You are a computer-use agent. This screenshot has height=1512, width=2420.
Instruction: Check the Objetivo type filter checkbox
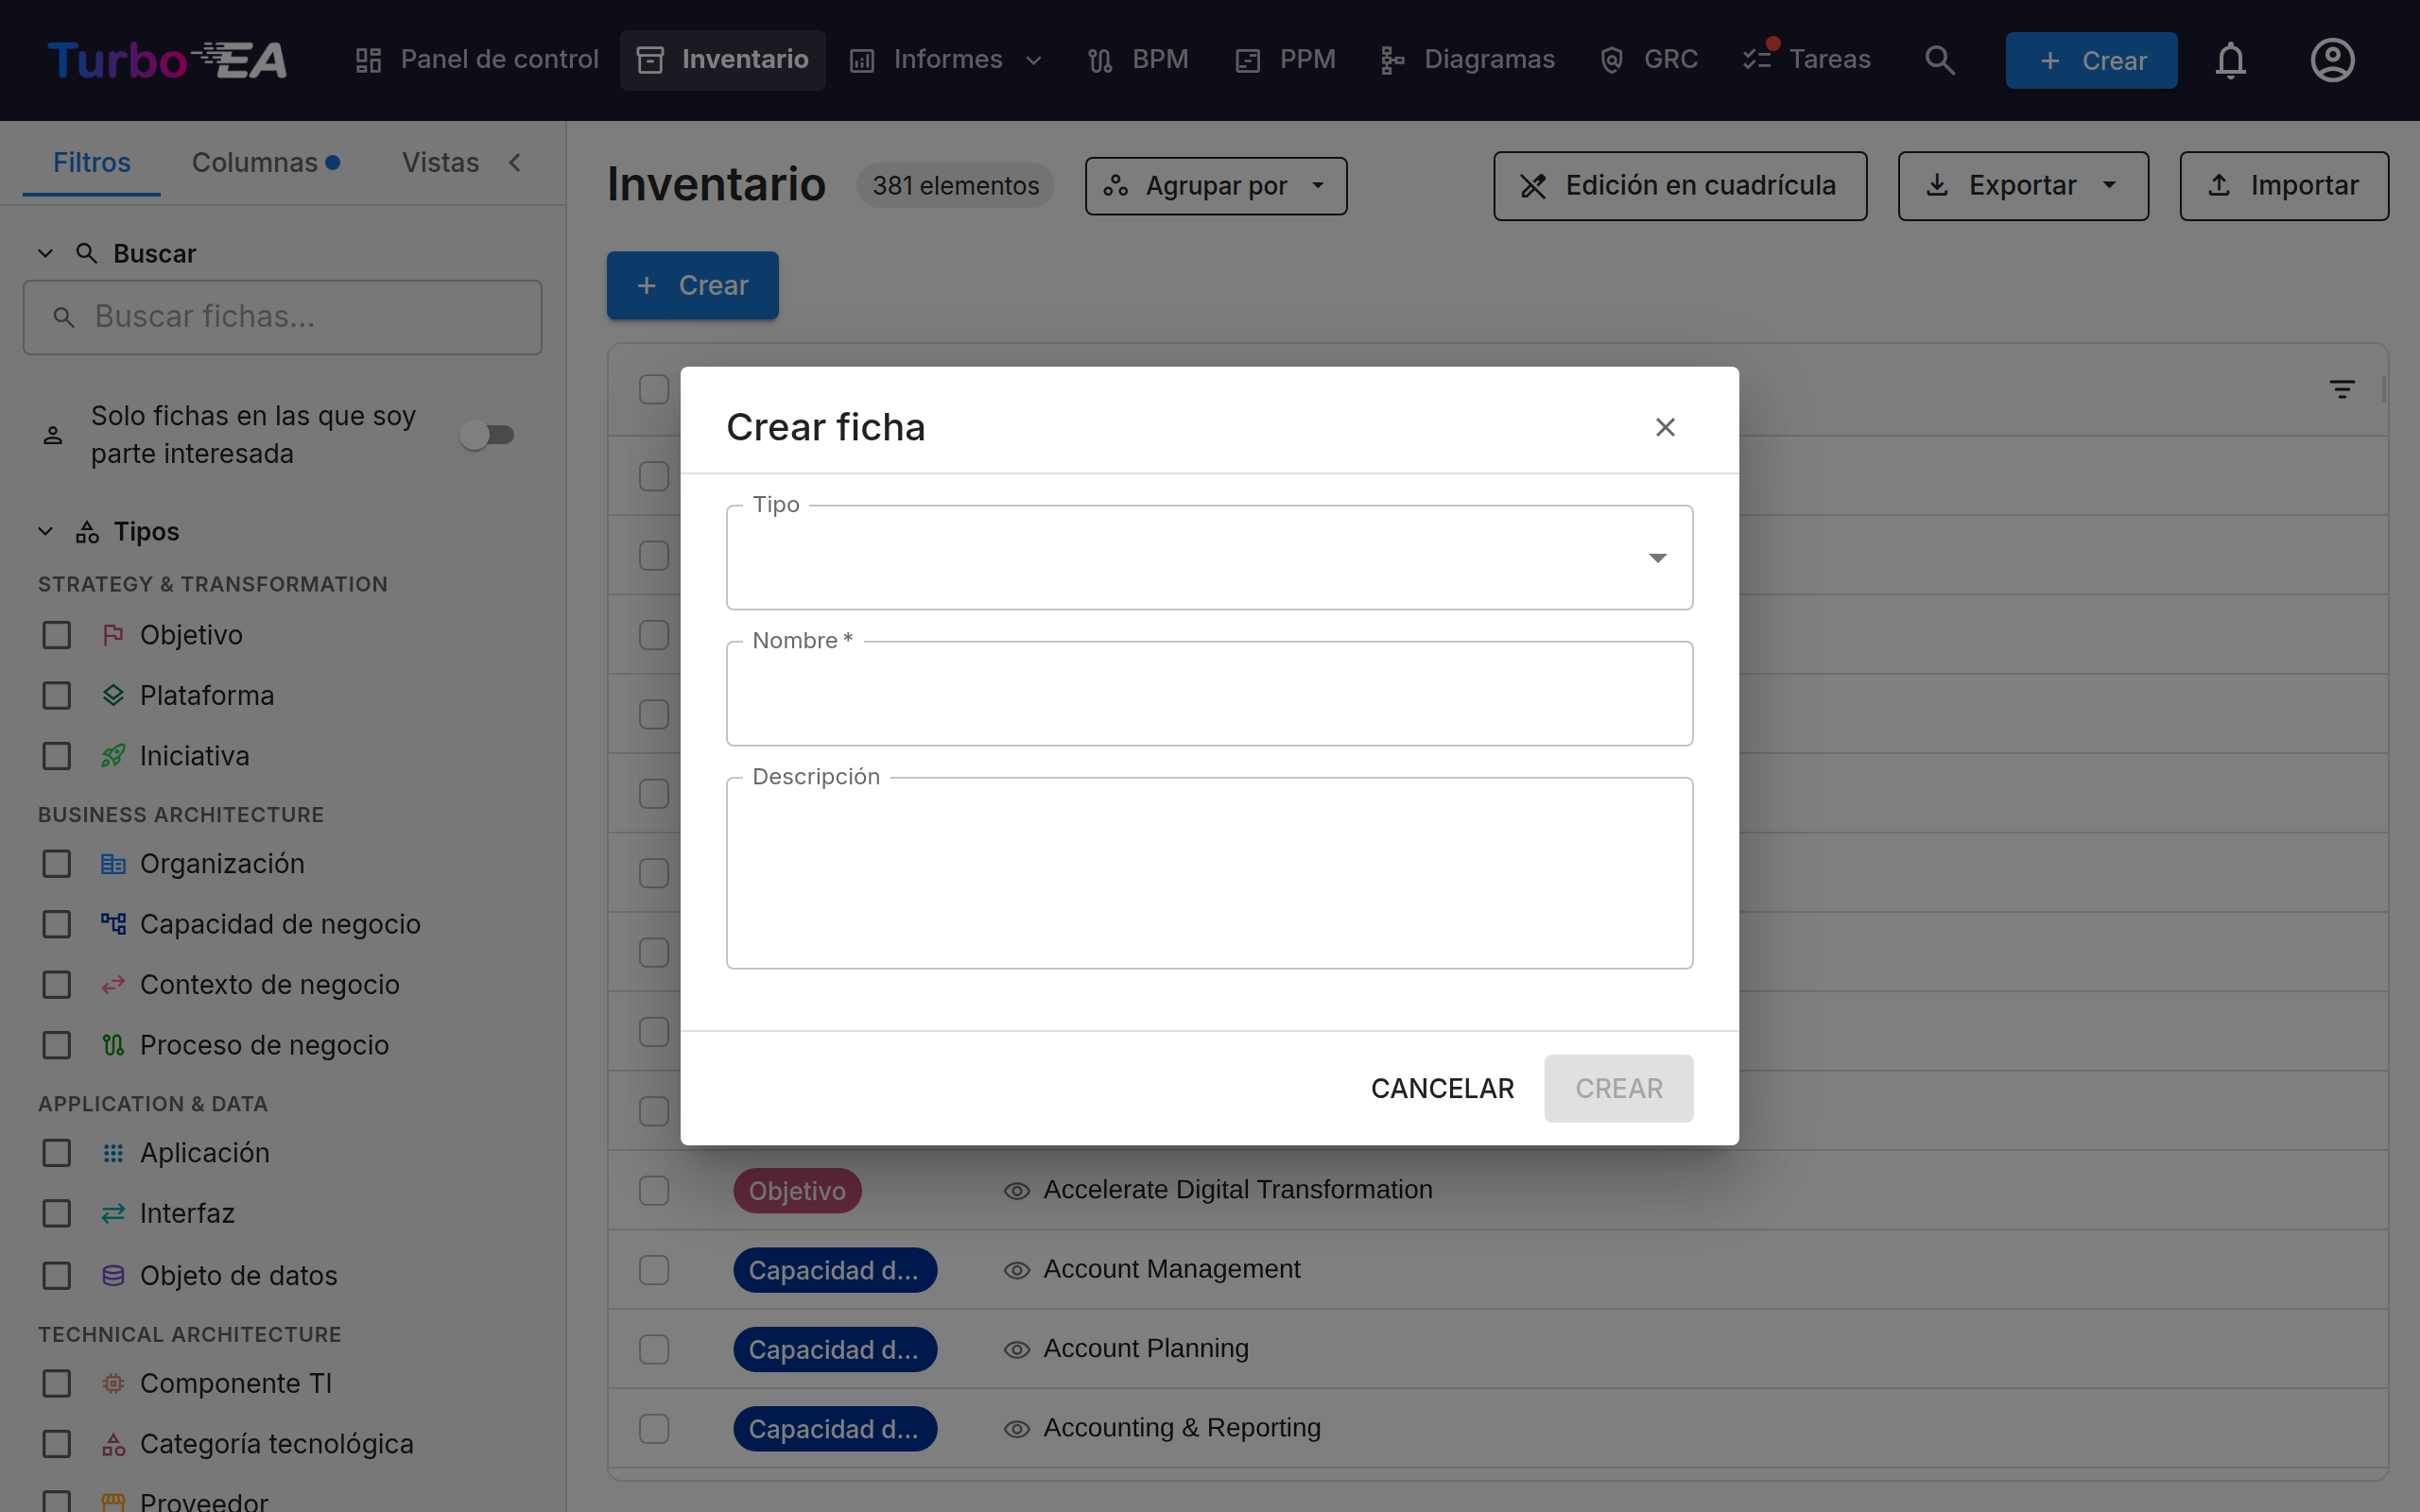[x=57, y=635]
